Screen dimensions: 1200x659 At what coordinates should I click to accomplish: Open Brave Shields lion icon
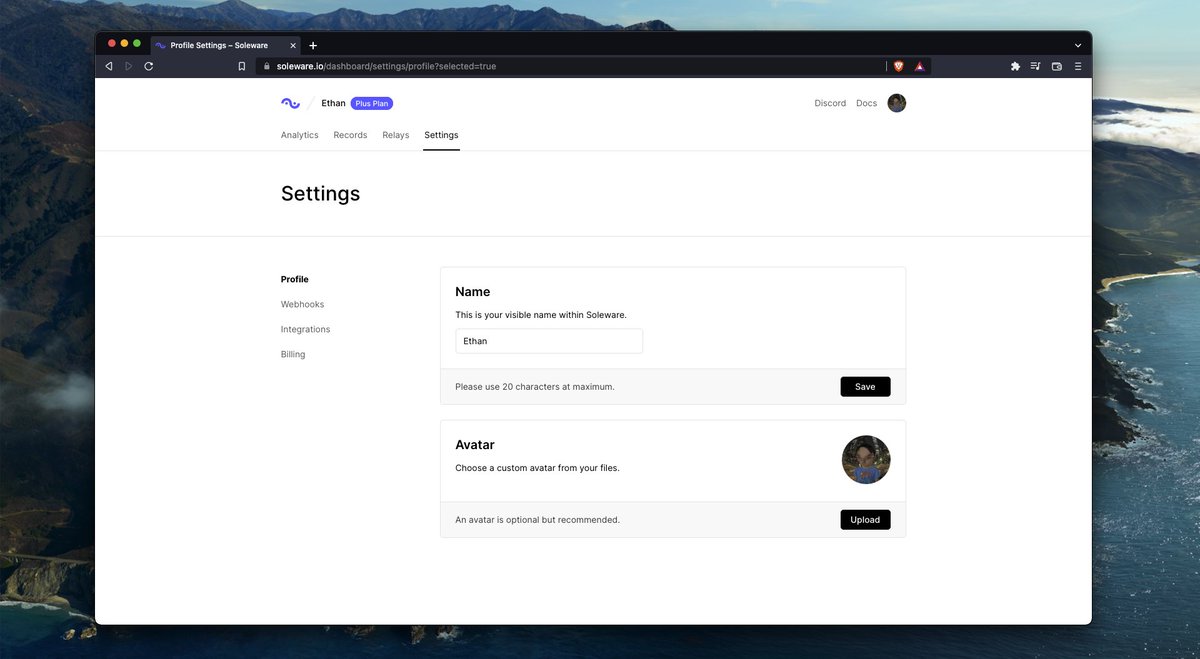[898, 66]
